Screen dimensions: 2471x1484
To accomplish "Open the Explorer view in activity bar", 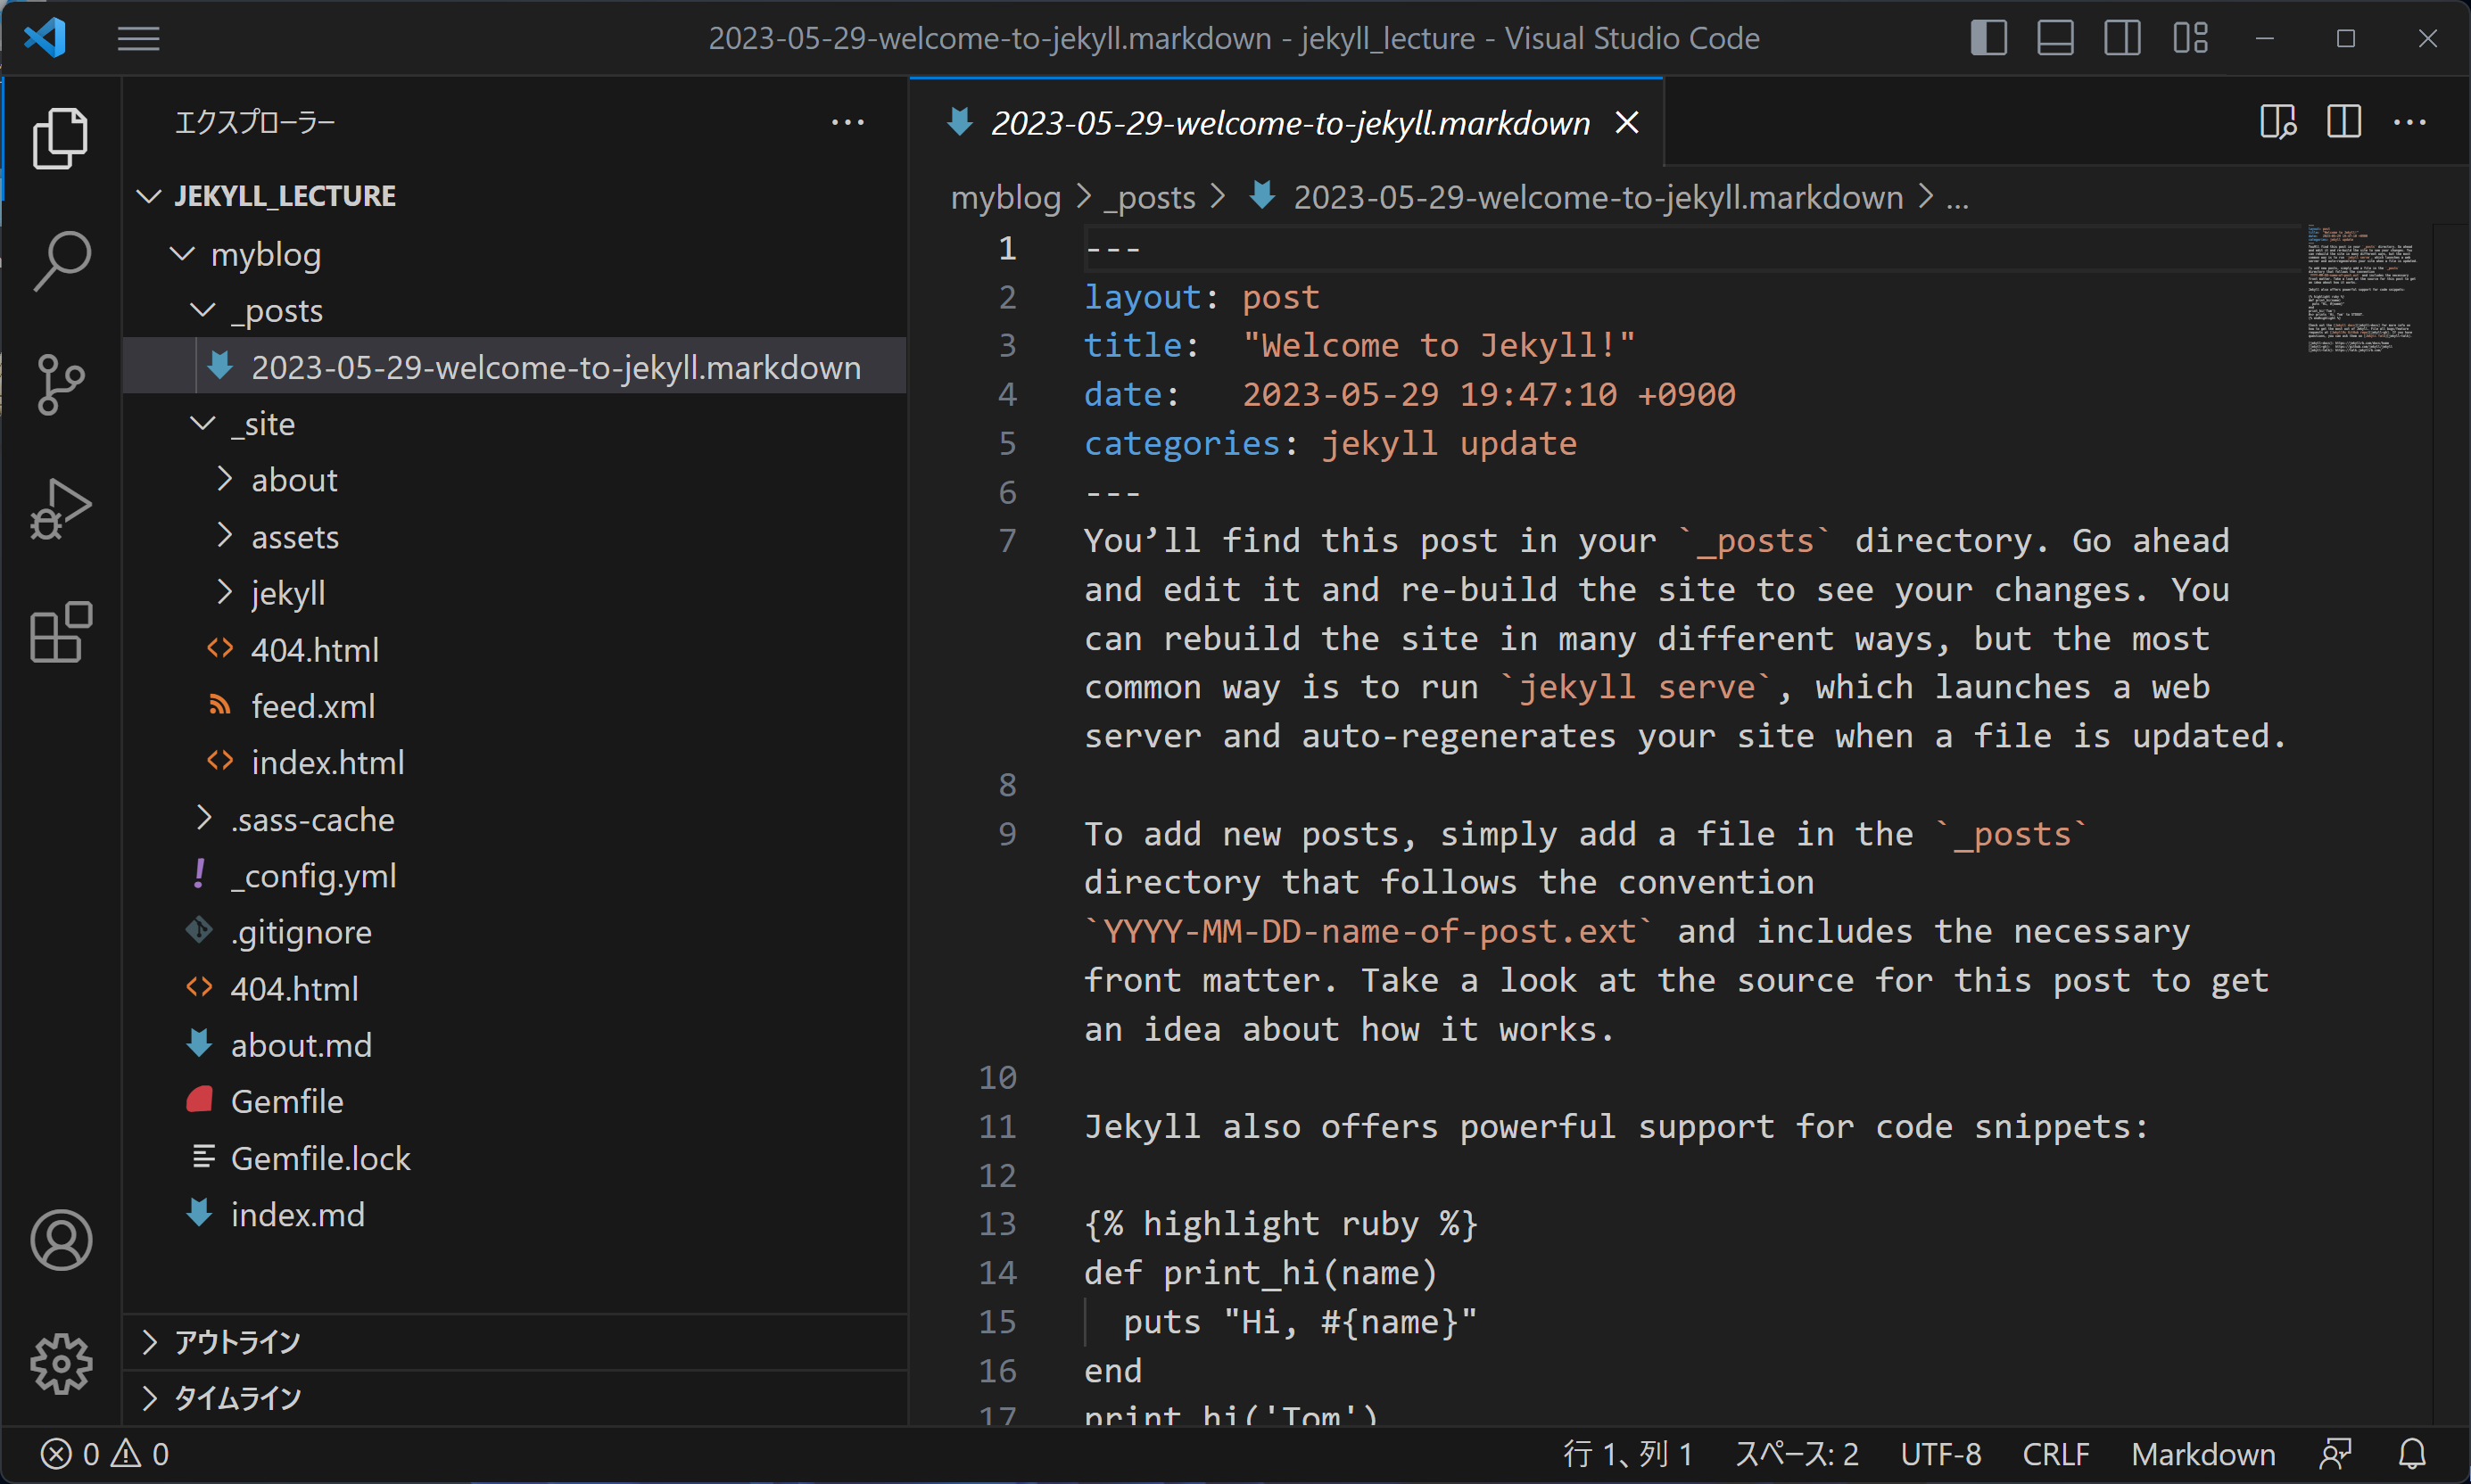I will tap(61, 138).
